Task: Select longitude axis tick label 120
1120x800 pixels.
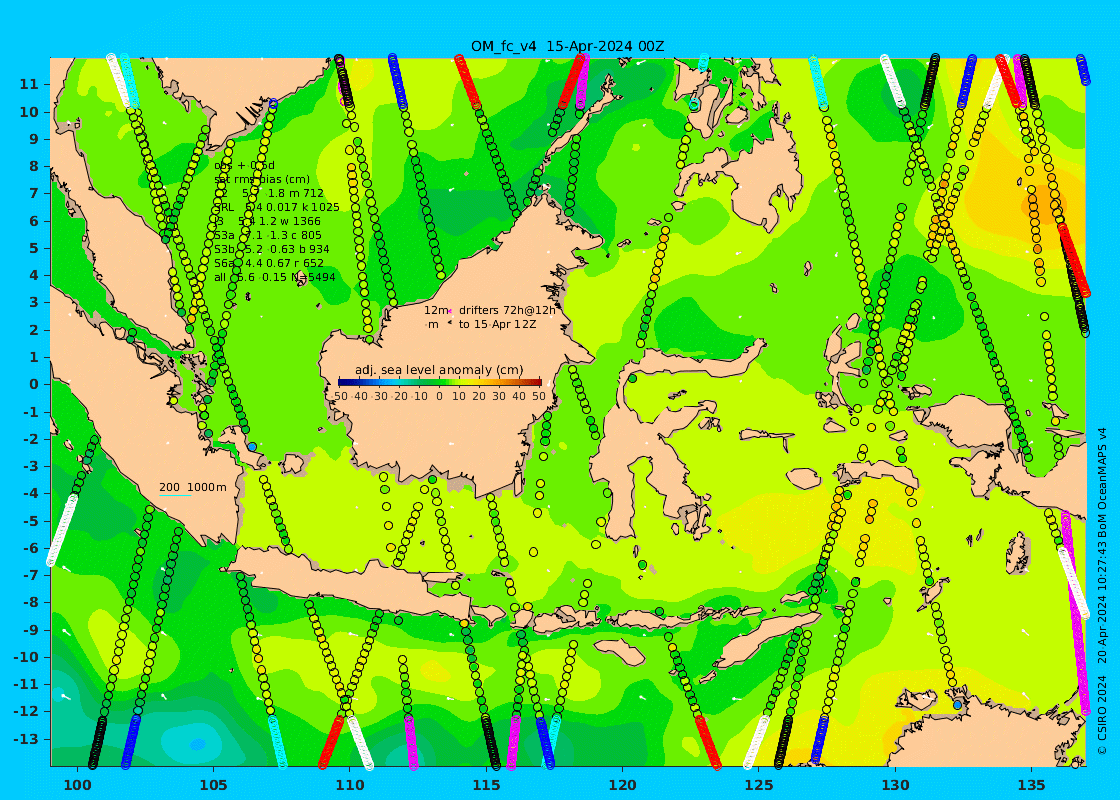Action: 622,786
